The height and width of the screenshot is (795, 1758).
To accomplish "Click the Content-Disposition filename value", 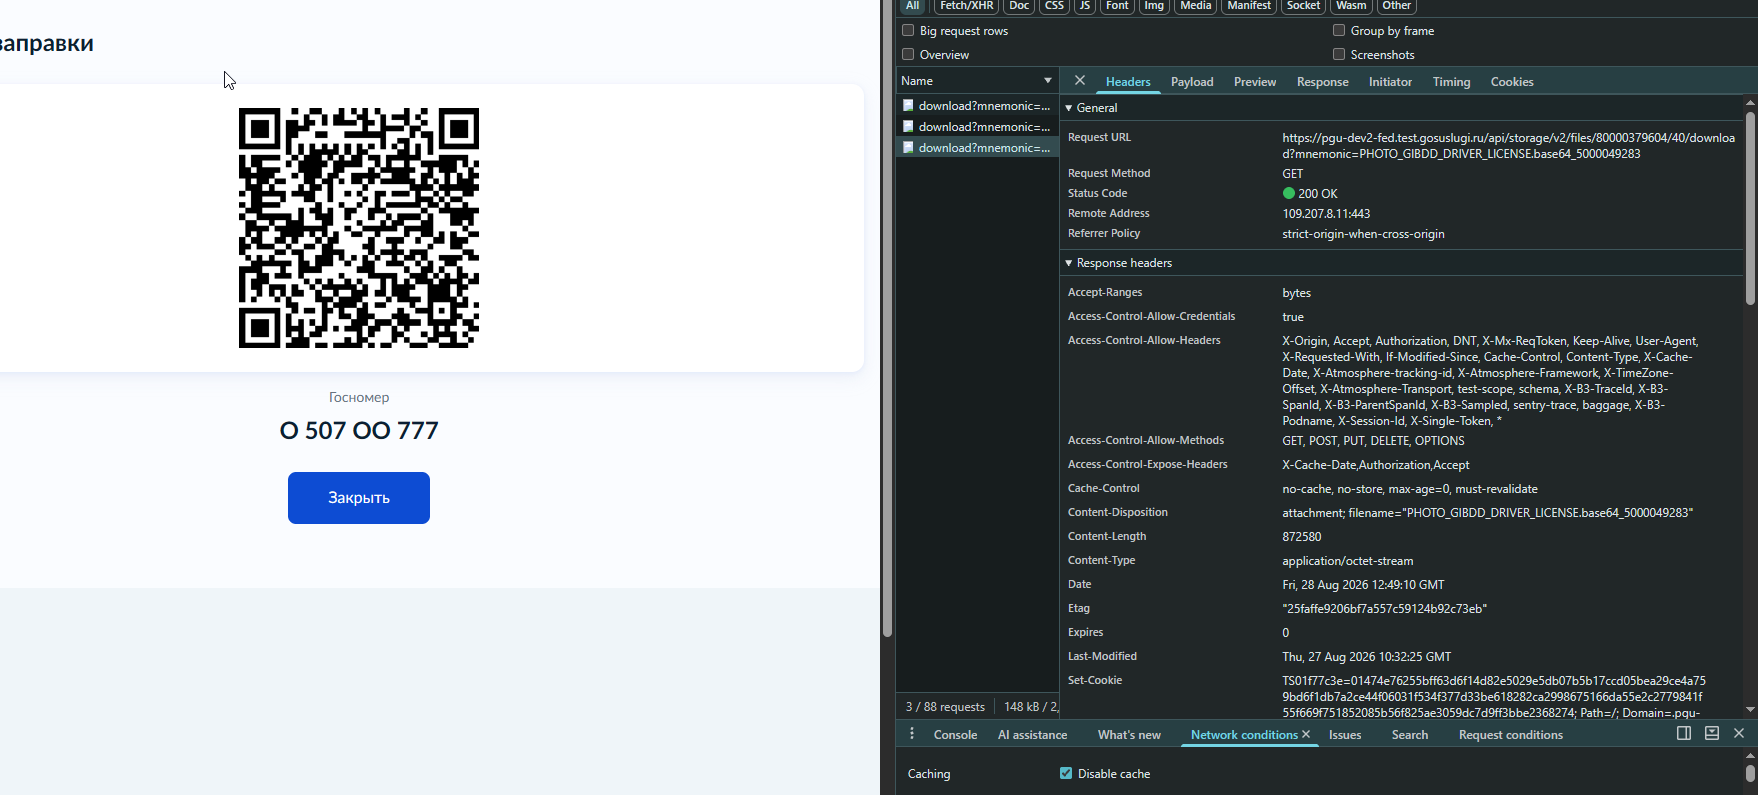I will 1488,513.
